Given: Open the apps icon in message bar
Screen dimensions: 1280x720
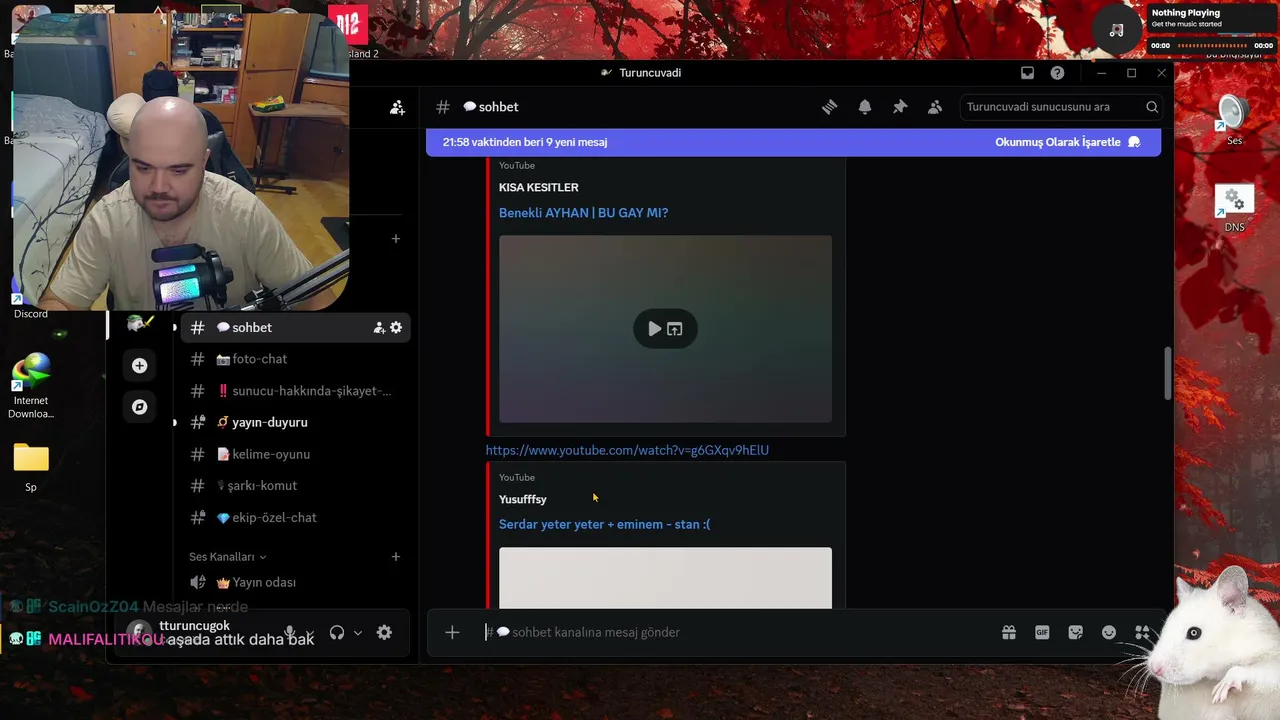Looking at the screenshot, I should tap(1142, 632).
